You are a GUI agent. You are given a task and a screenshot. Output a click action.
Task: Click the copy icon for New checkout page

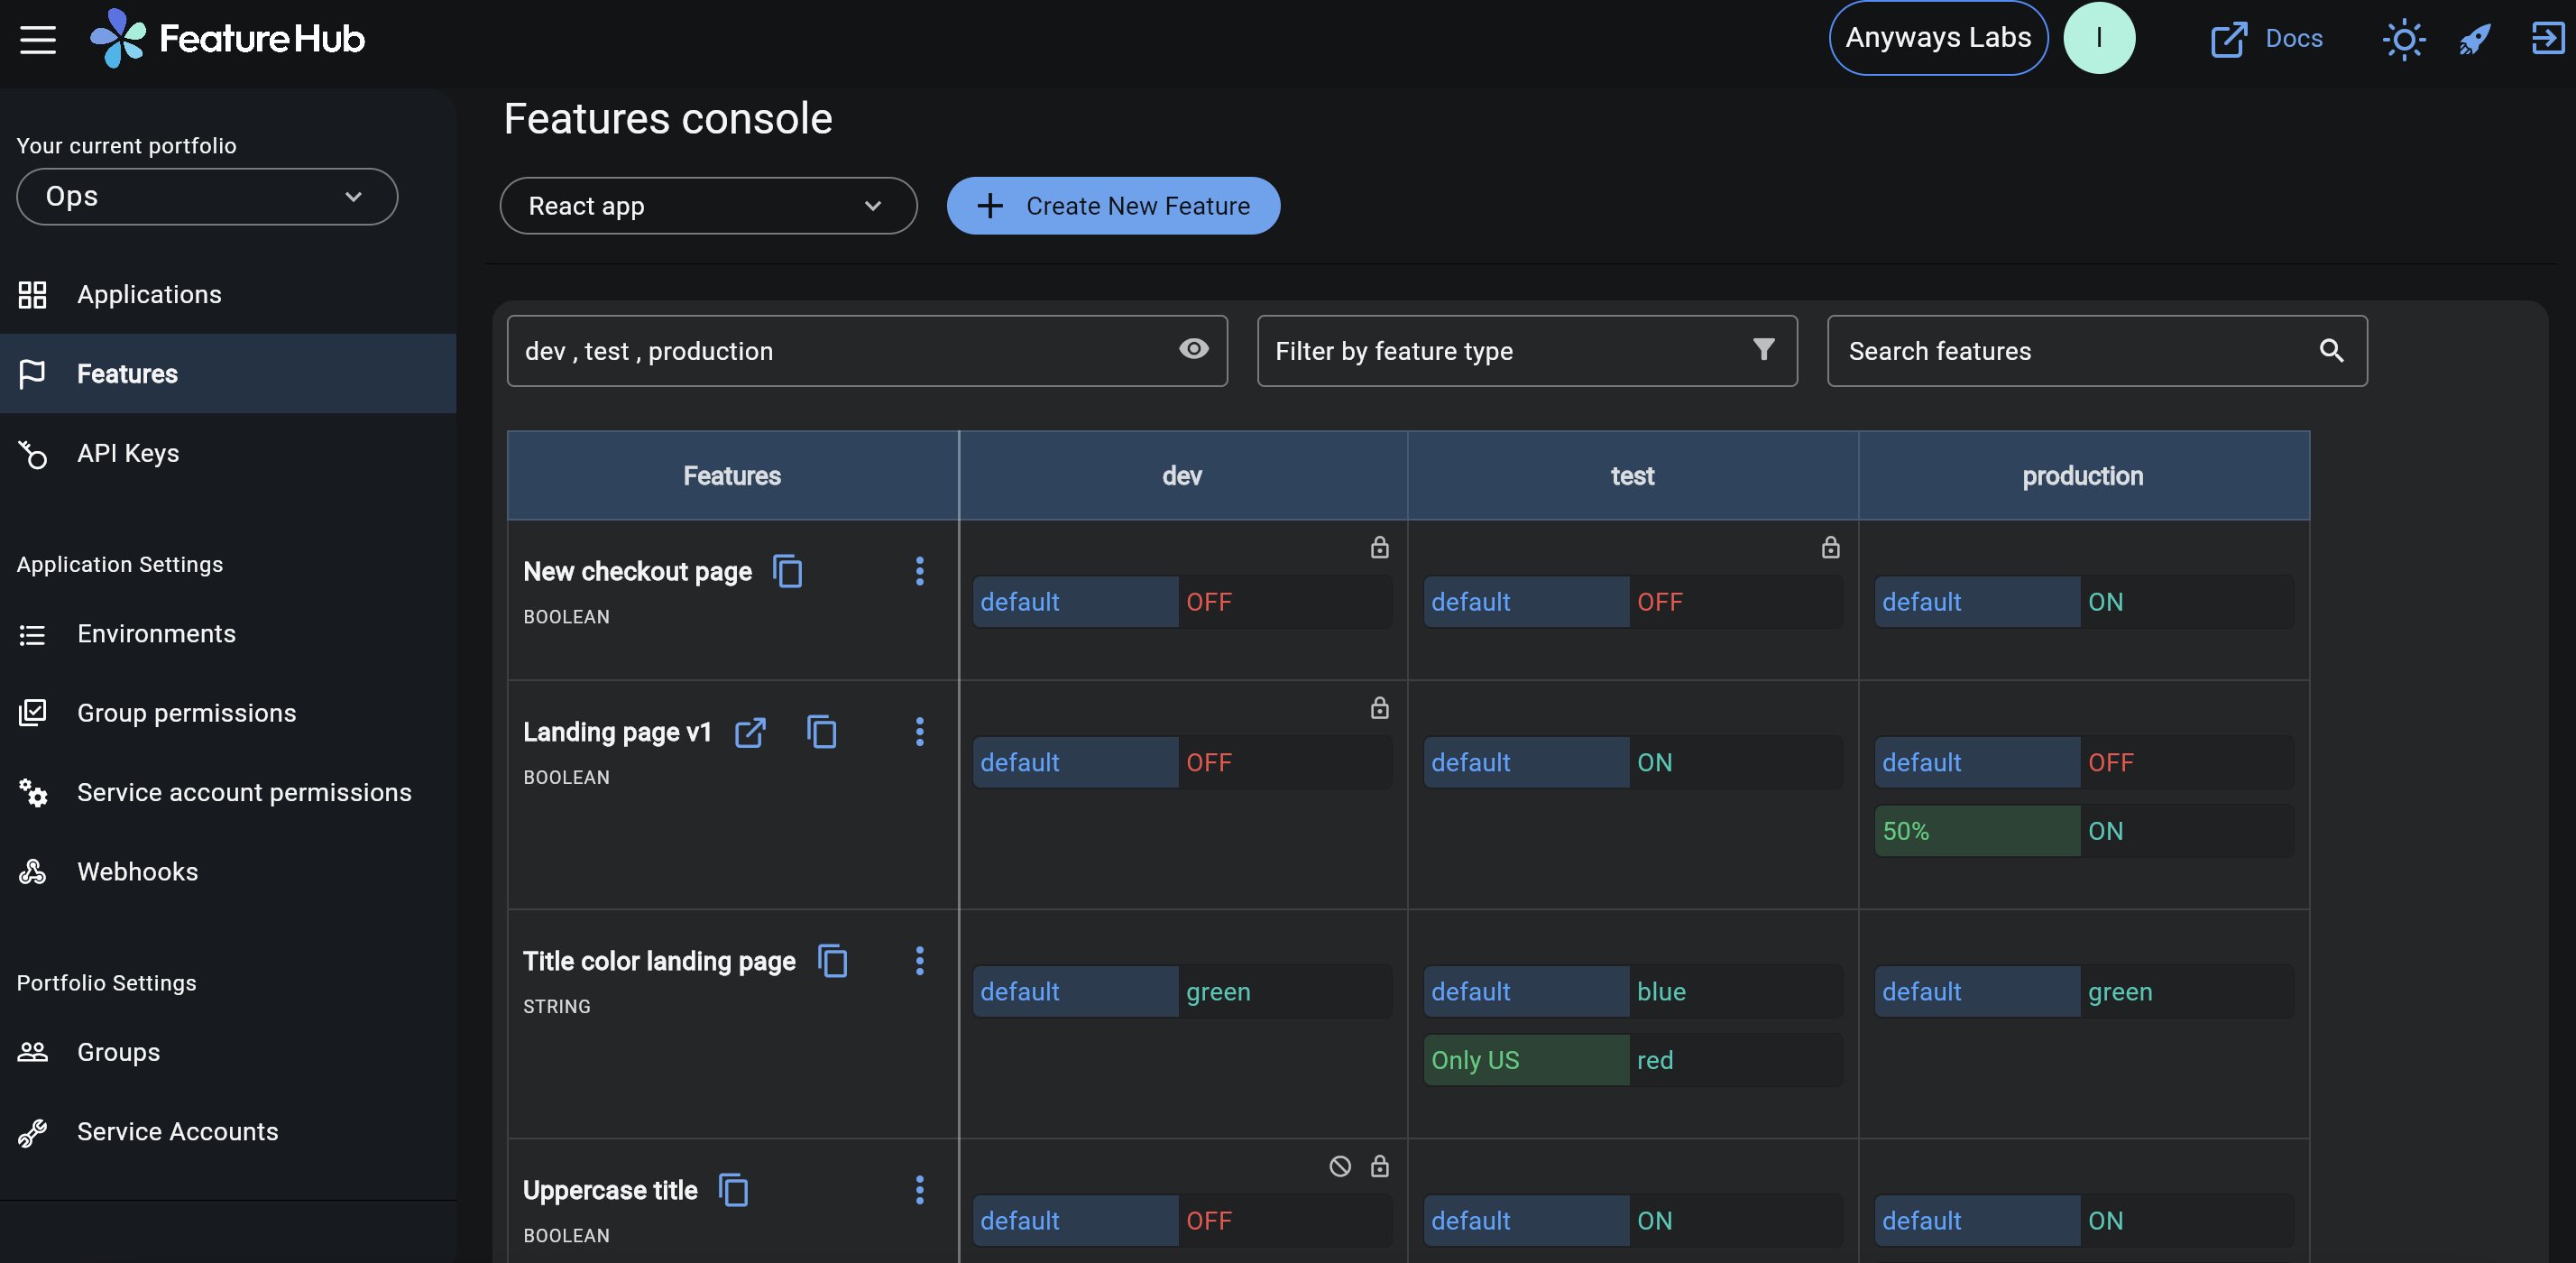(787, 570)
